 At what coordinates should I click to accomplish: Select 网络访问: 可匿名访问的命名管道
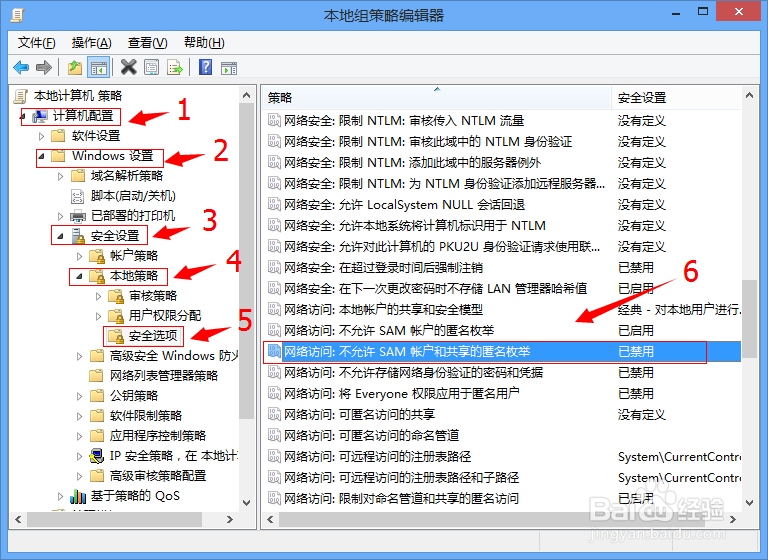(x=502, y=436)
